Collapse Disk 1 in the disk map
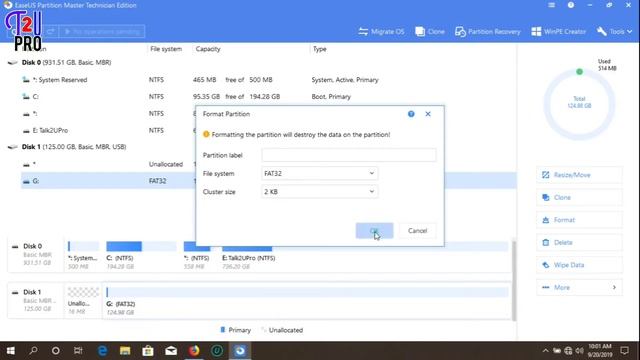The image size is (640, 360). point(15,292)
